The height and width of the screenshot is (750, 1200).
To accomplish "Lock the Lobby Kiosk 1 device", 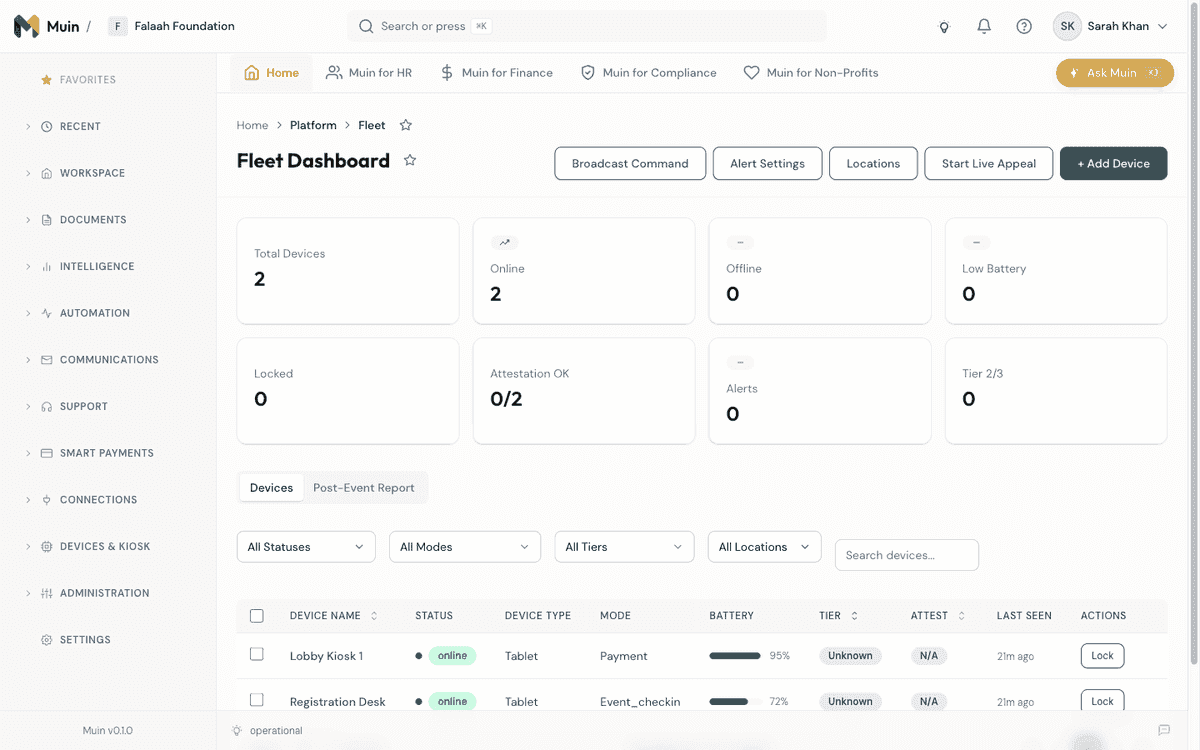I will click(1102, 656).
